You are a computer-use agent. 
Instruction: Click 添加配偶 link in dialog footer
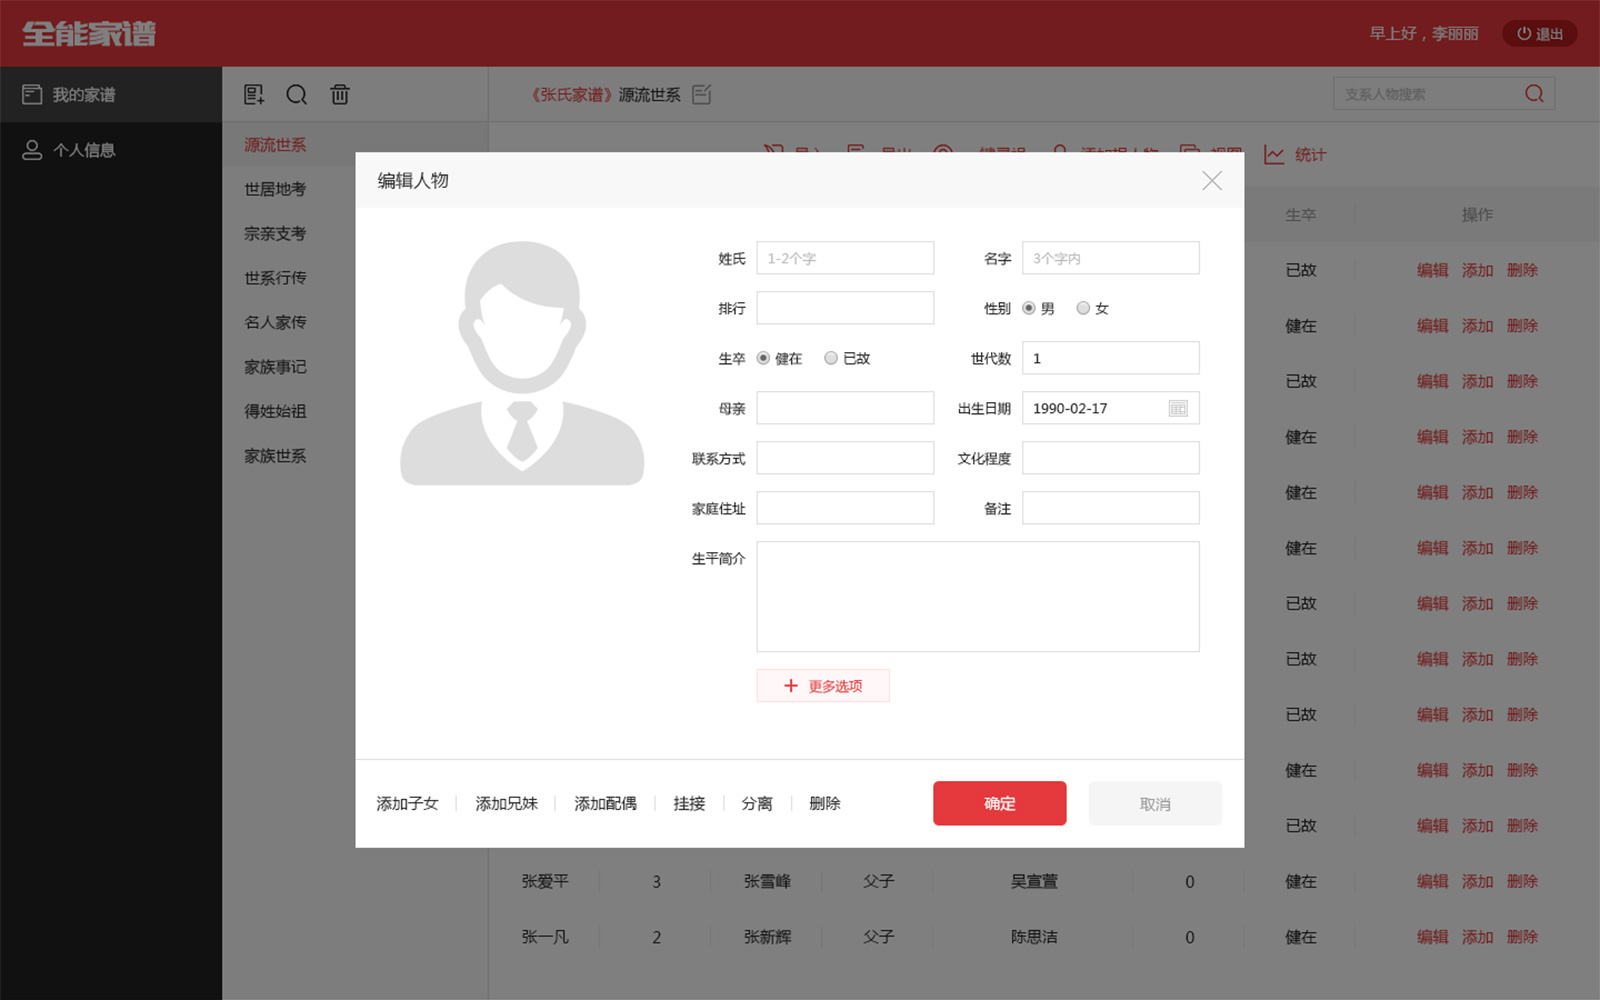pos(606,803)
